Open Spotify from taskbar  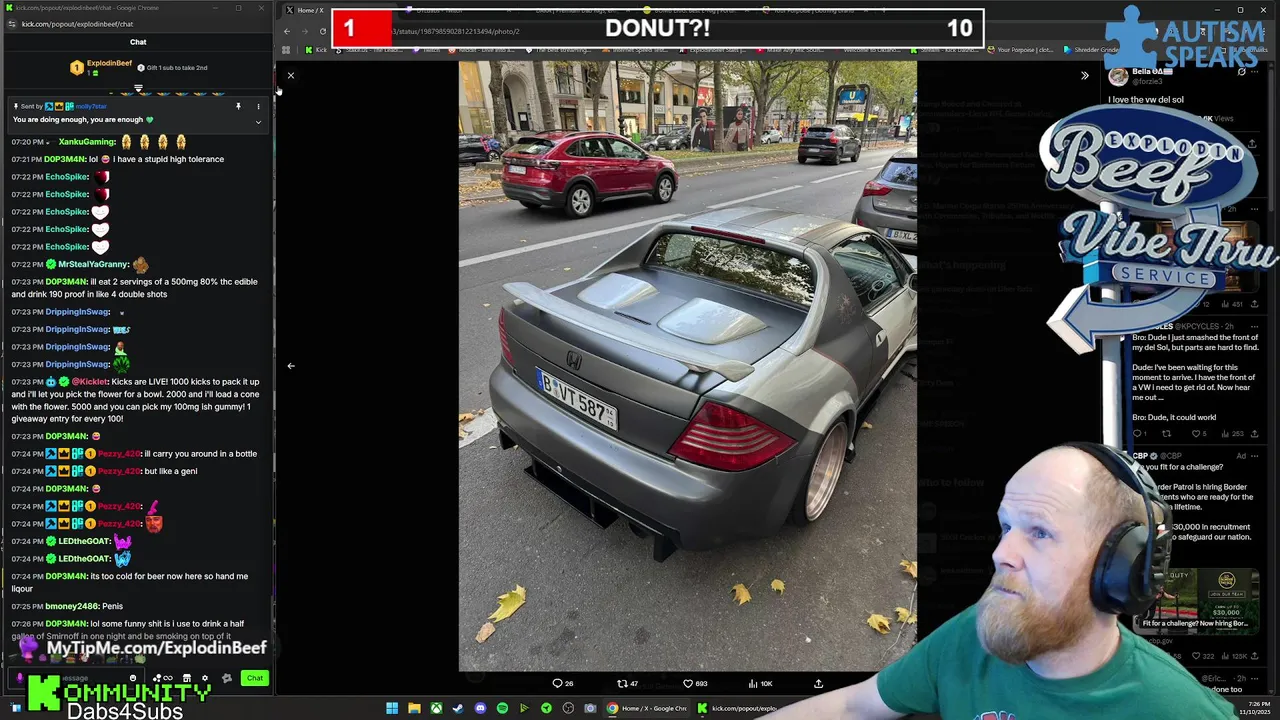point(502,708)
